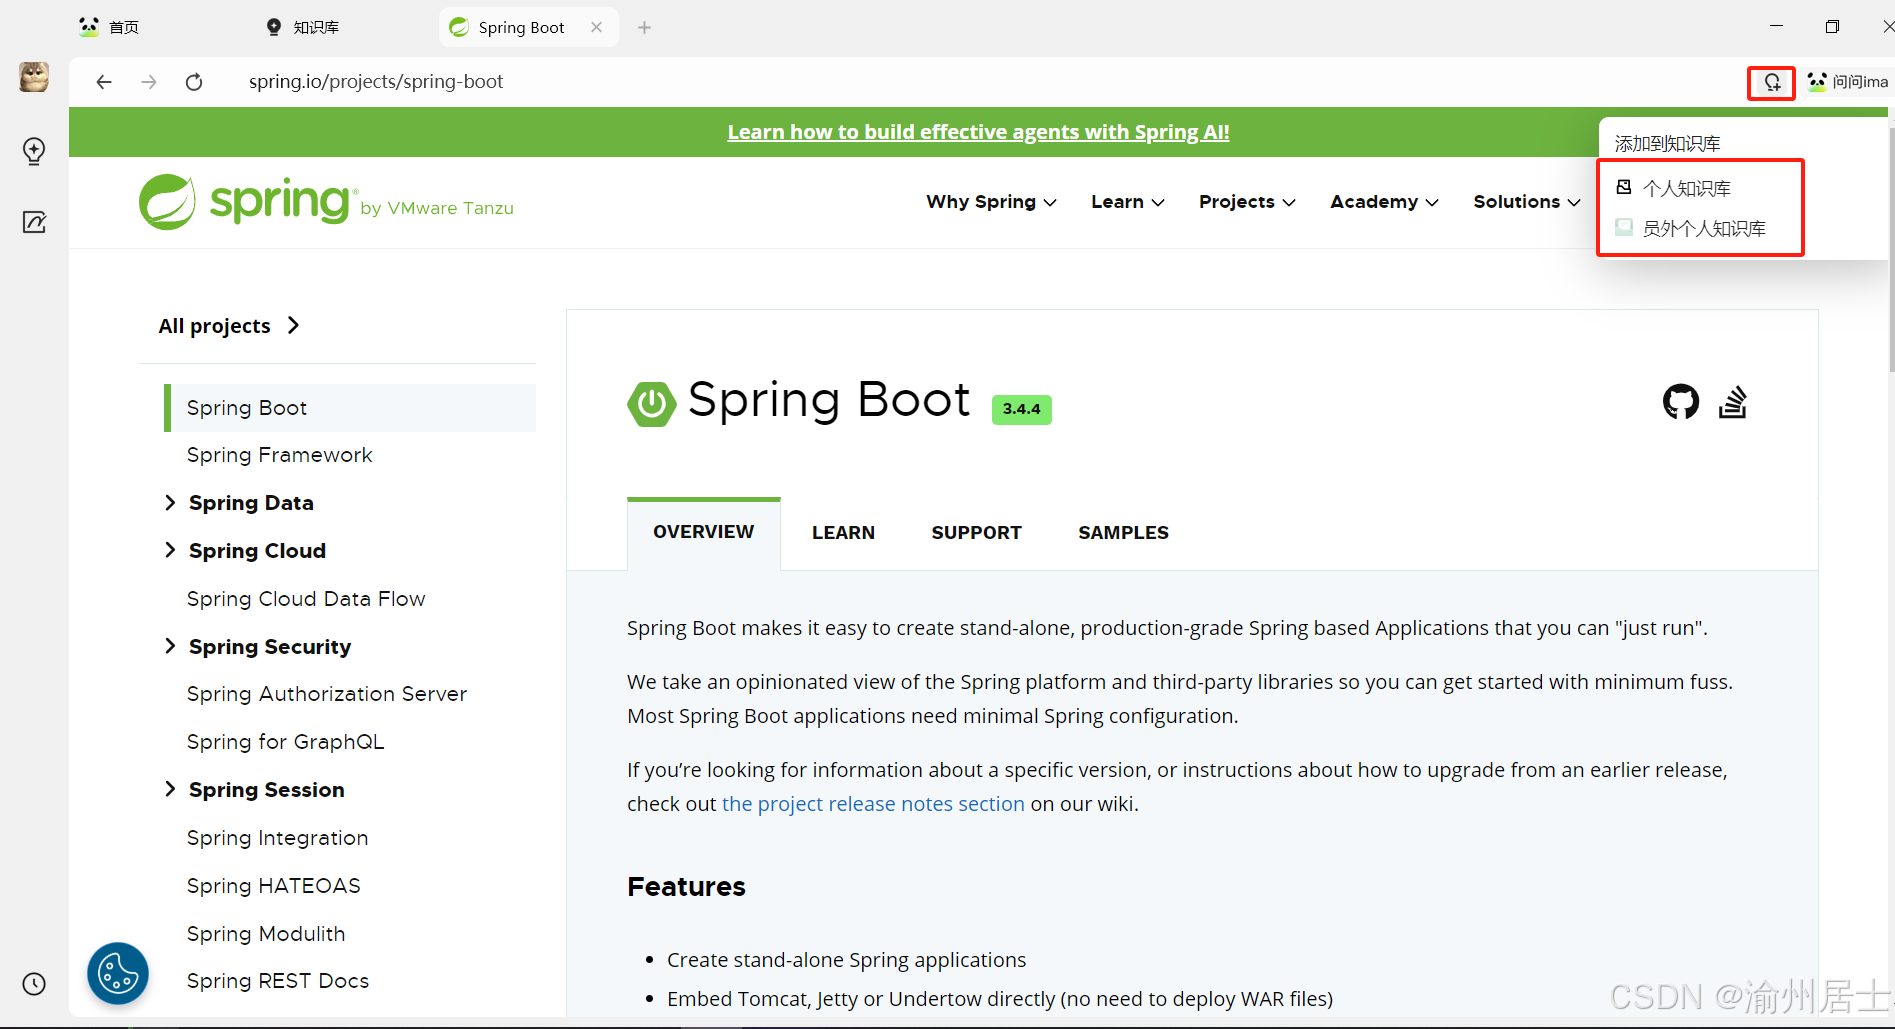Expand the Solutions navigation menu
The height and width of the screenshot is (1029, 1895).
(x=1527, y=202)
